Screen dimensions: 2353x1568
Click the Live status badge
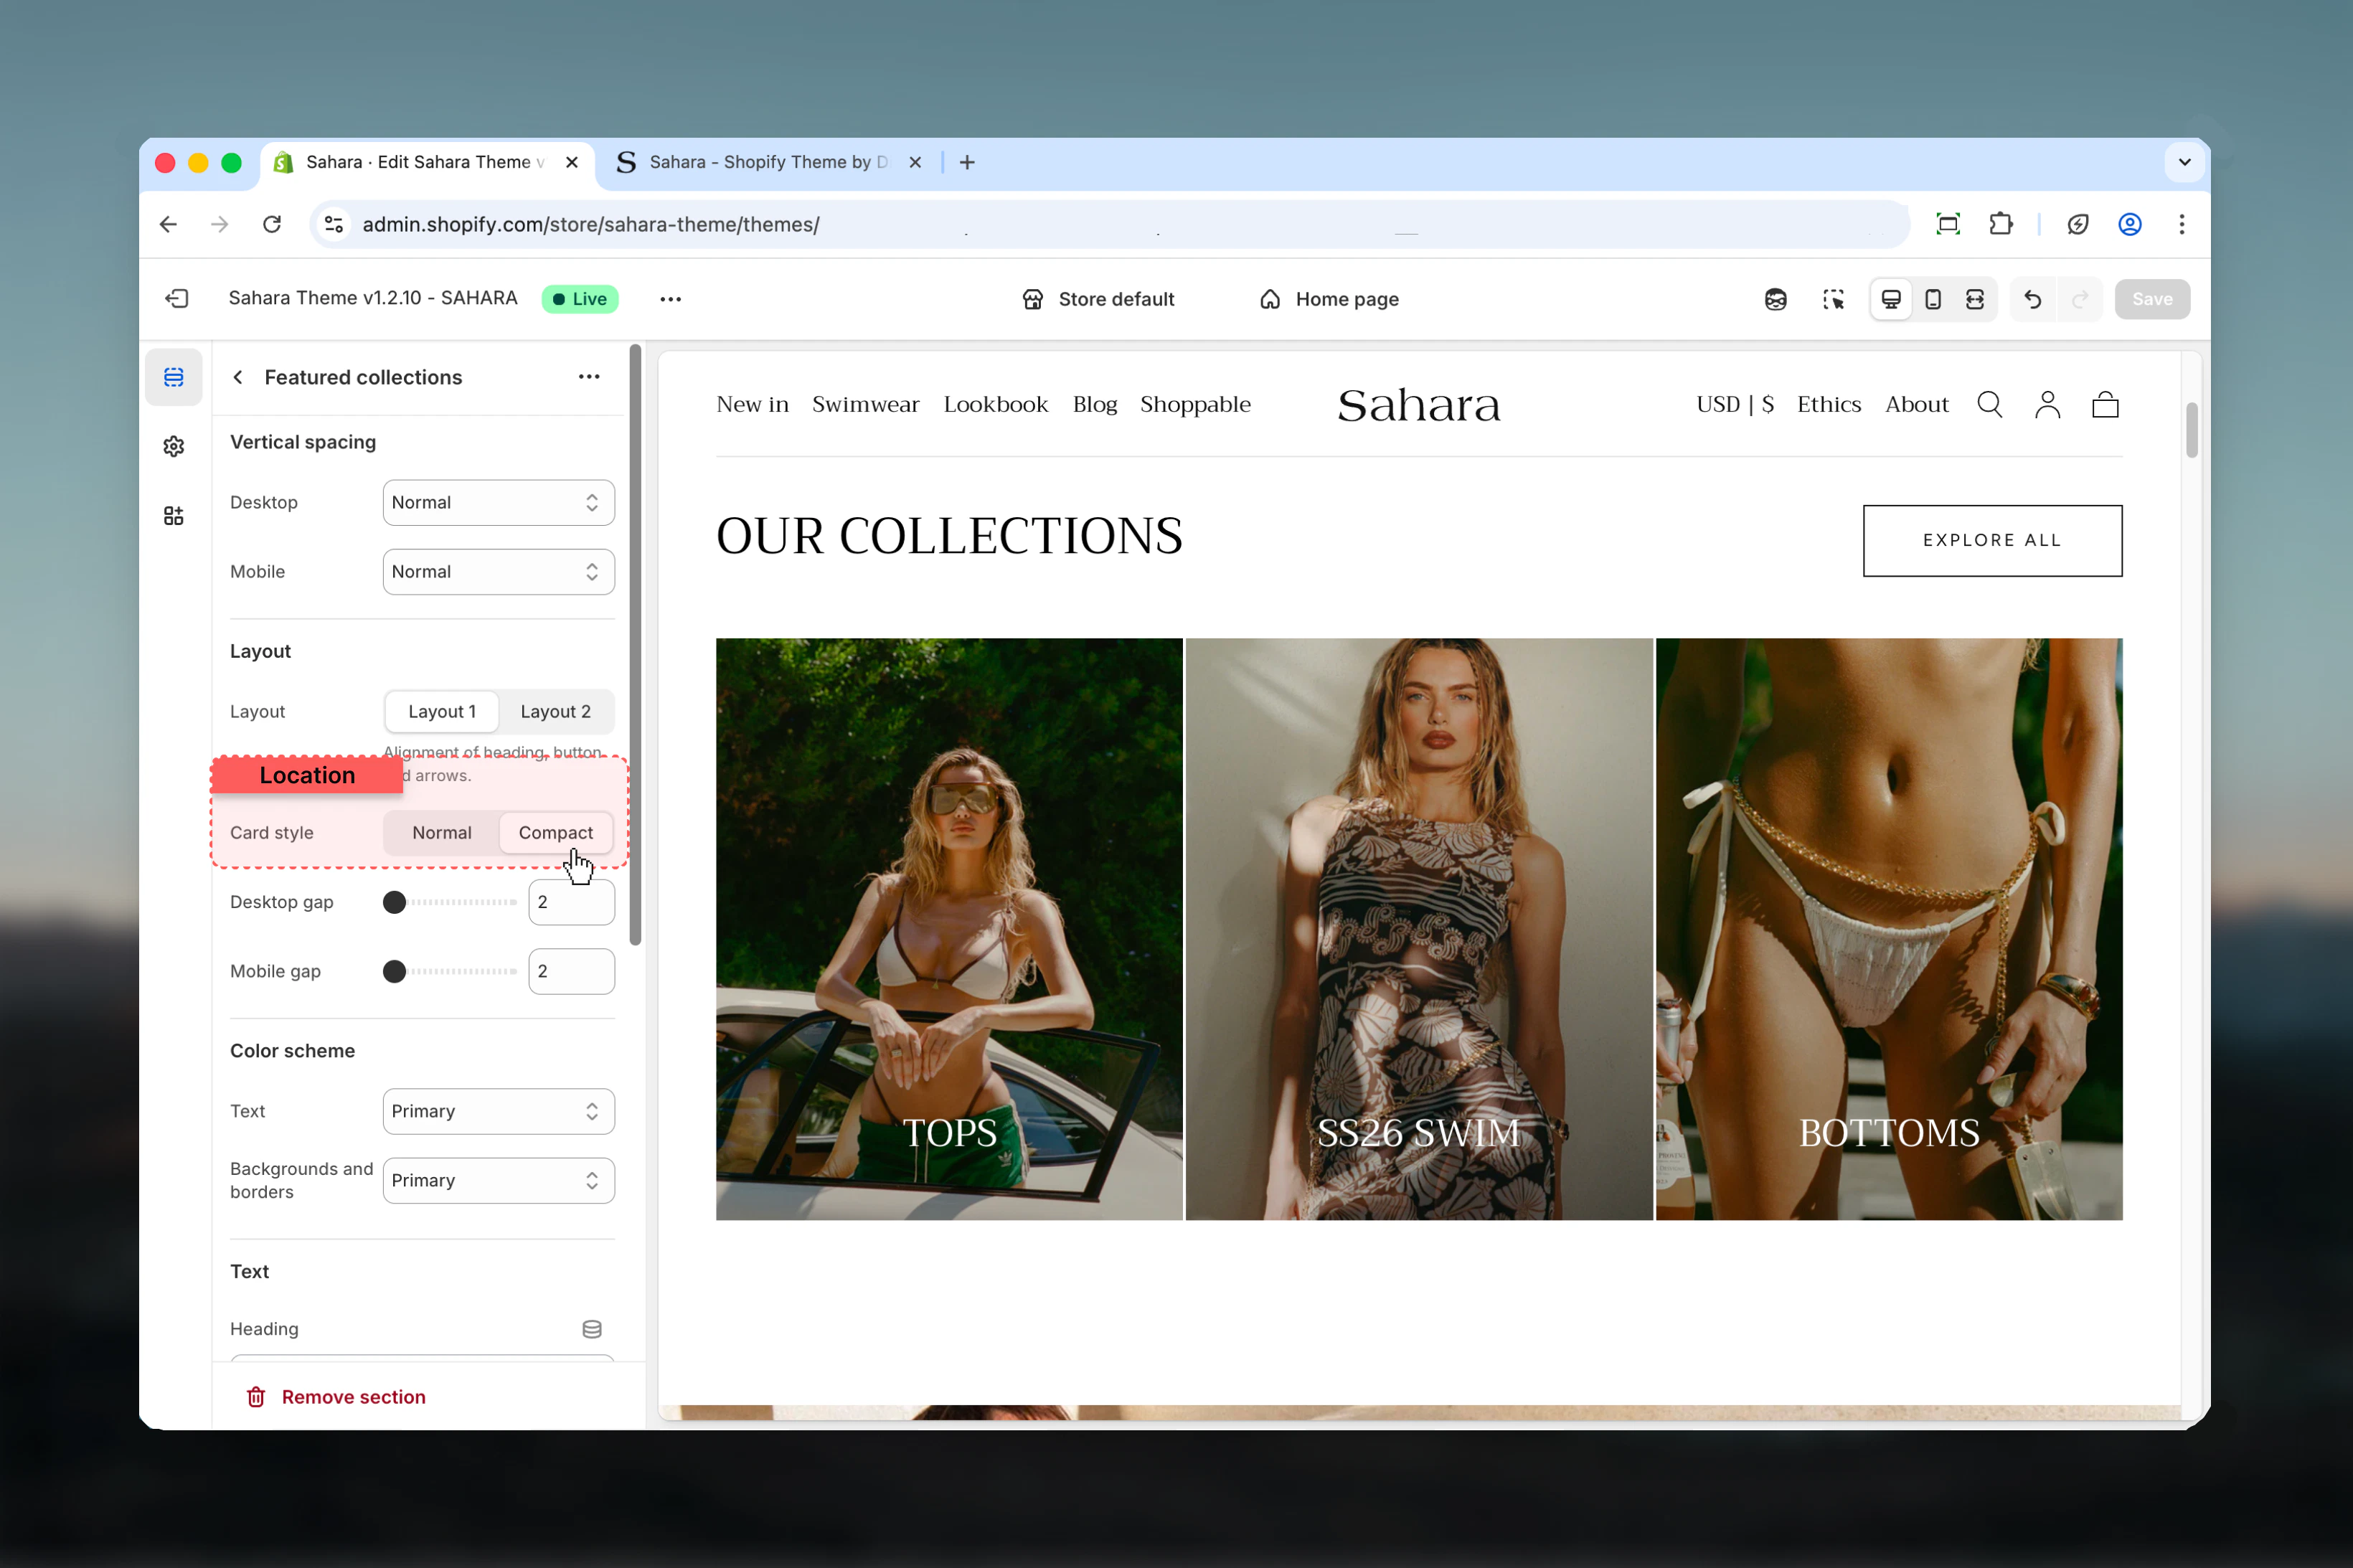[x=580, y=299]
